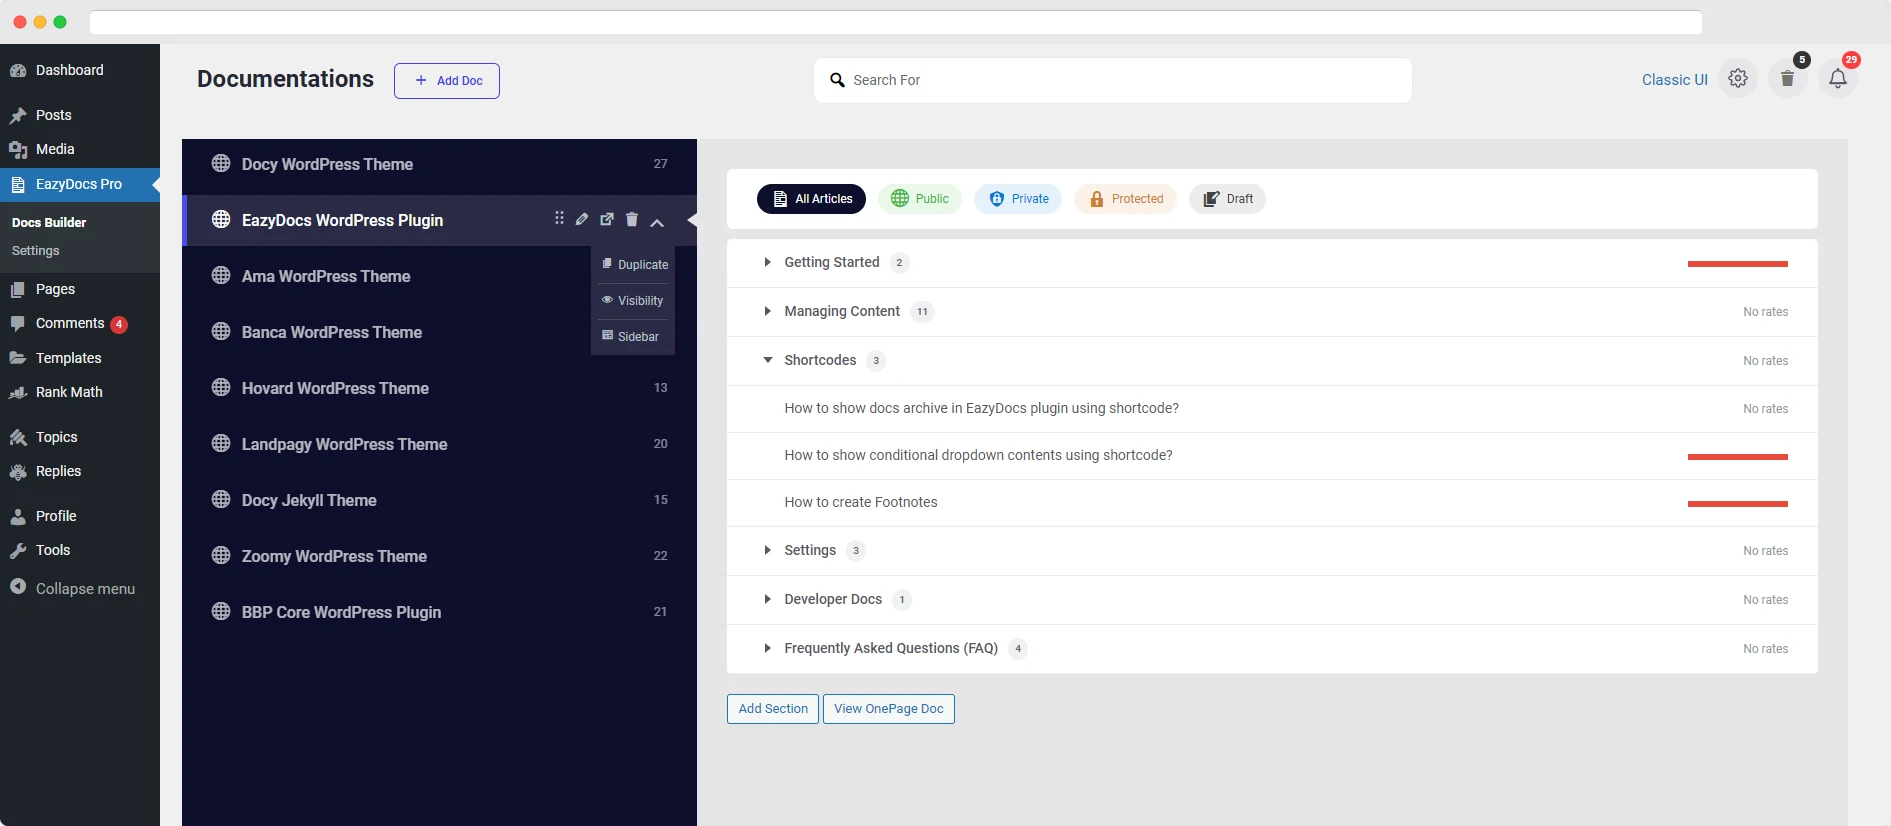Click the globe icon beside Ama WordPress Theme
Screen dimensions: 1891x826
(x=221, y=275)
